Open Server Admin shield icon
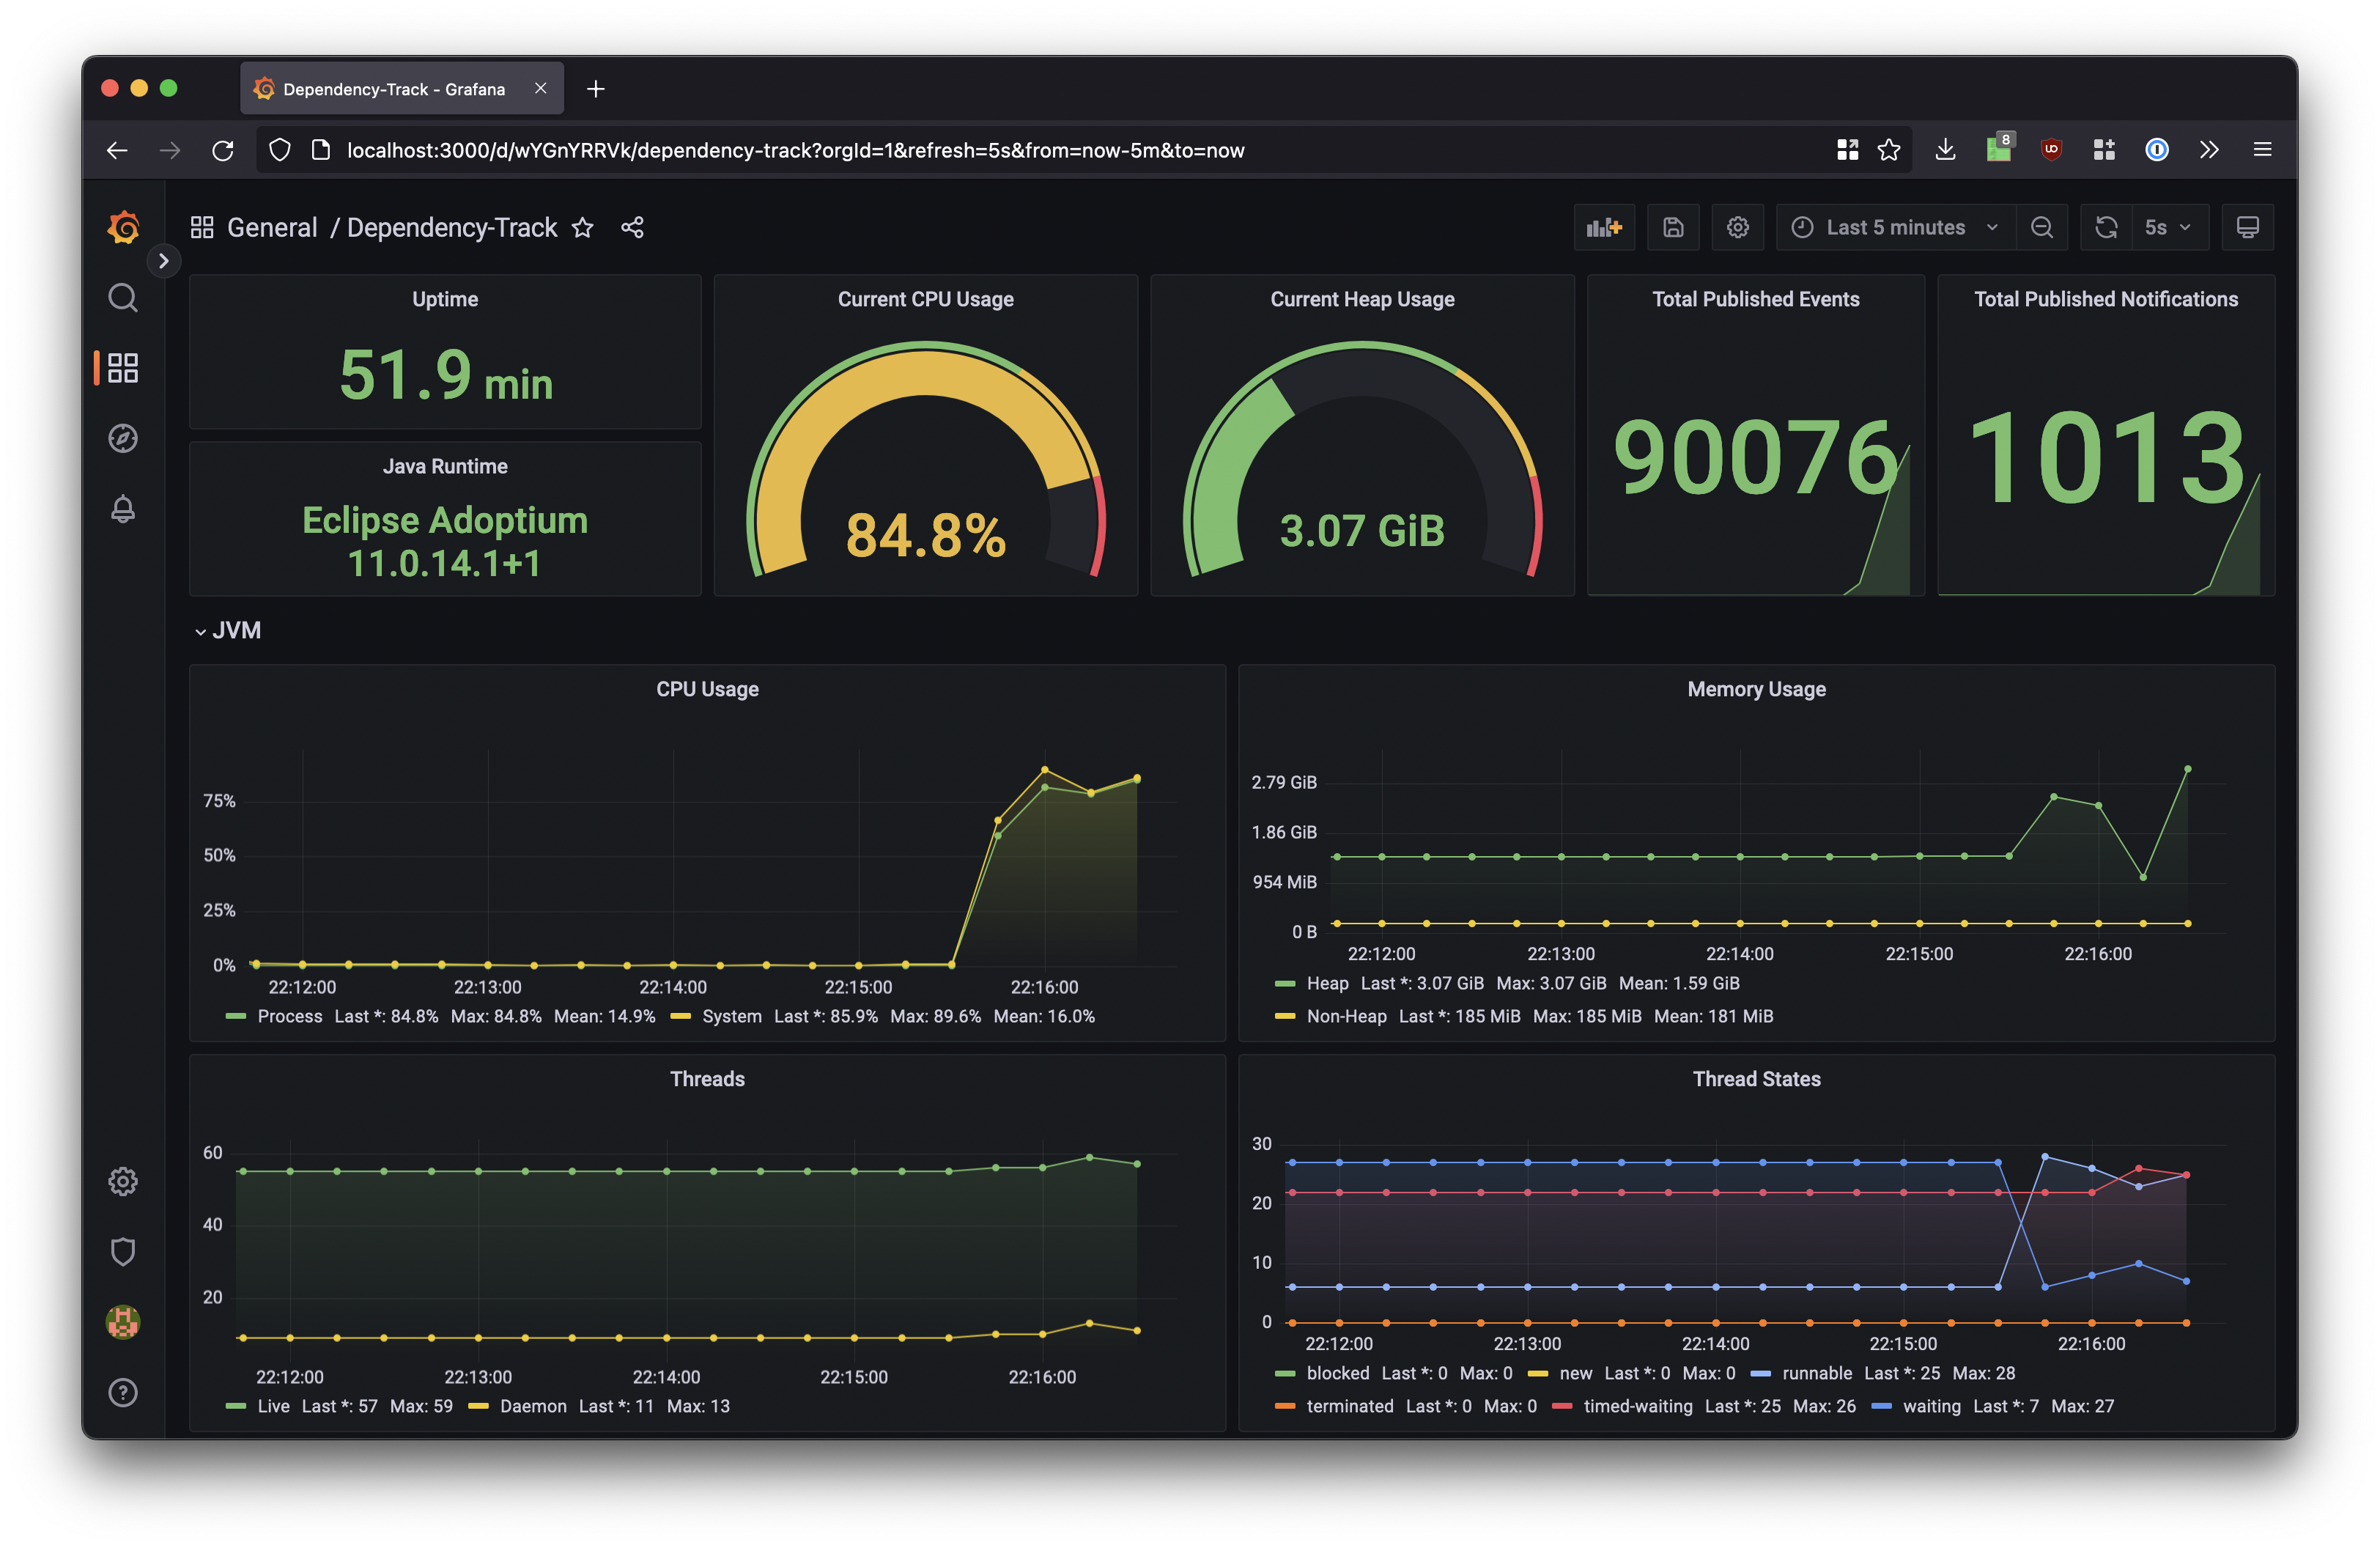The image size is (2380, 1548). point(123,1251)
